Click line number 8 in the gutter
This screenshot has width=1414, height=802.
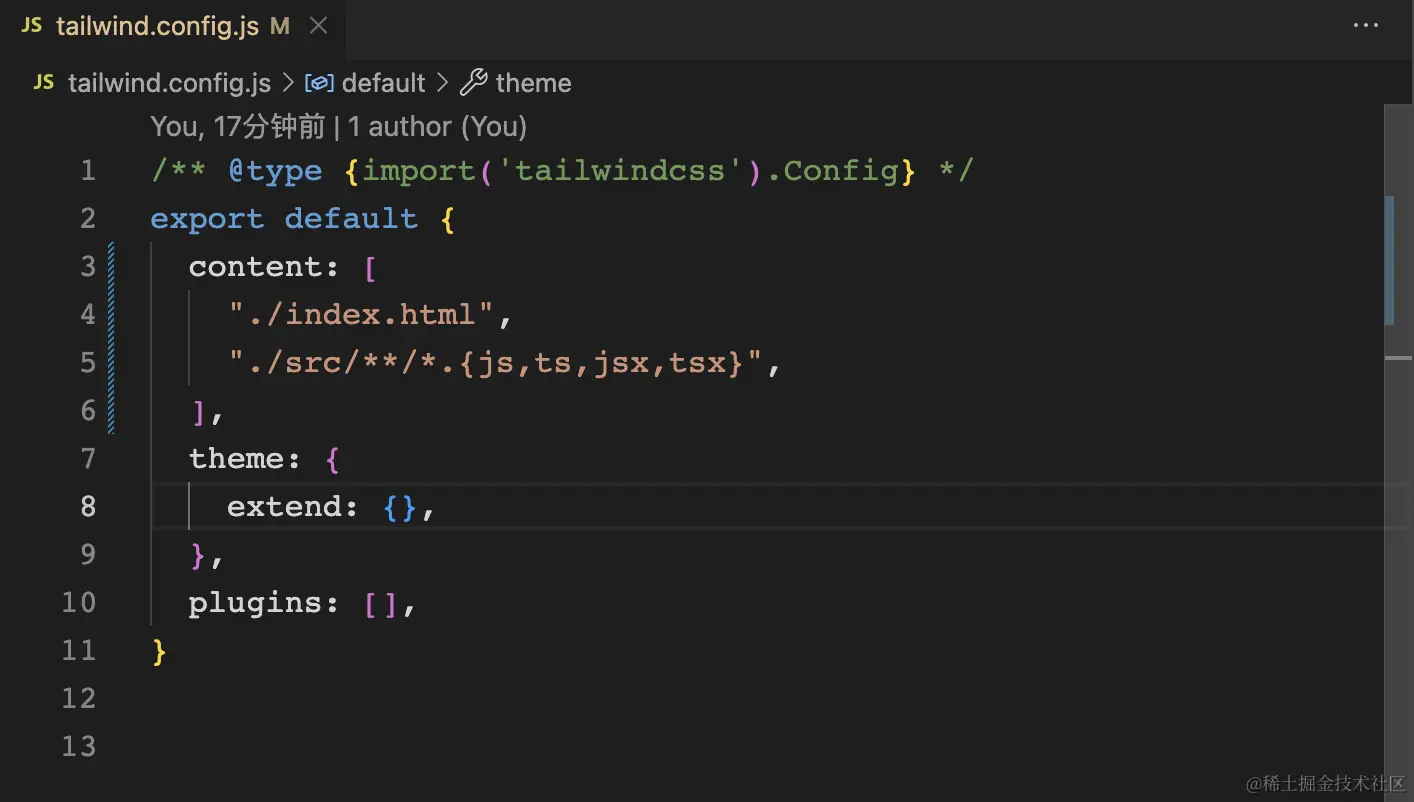coord(88,507)
